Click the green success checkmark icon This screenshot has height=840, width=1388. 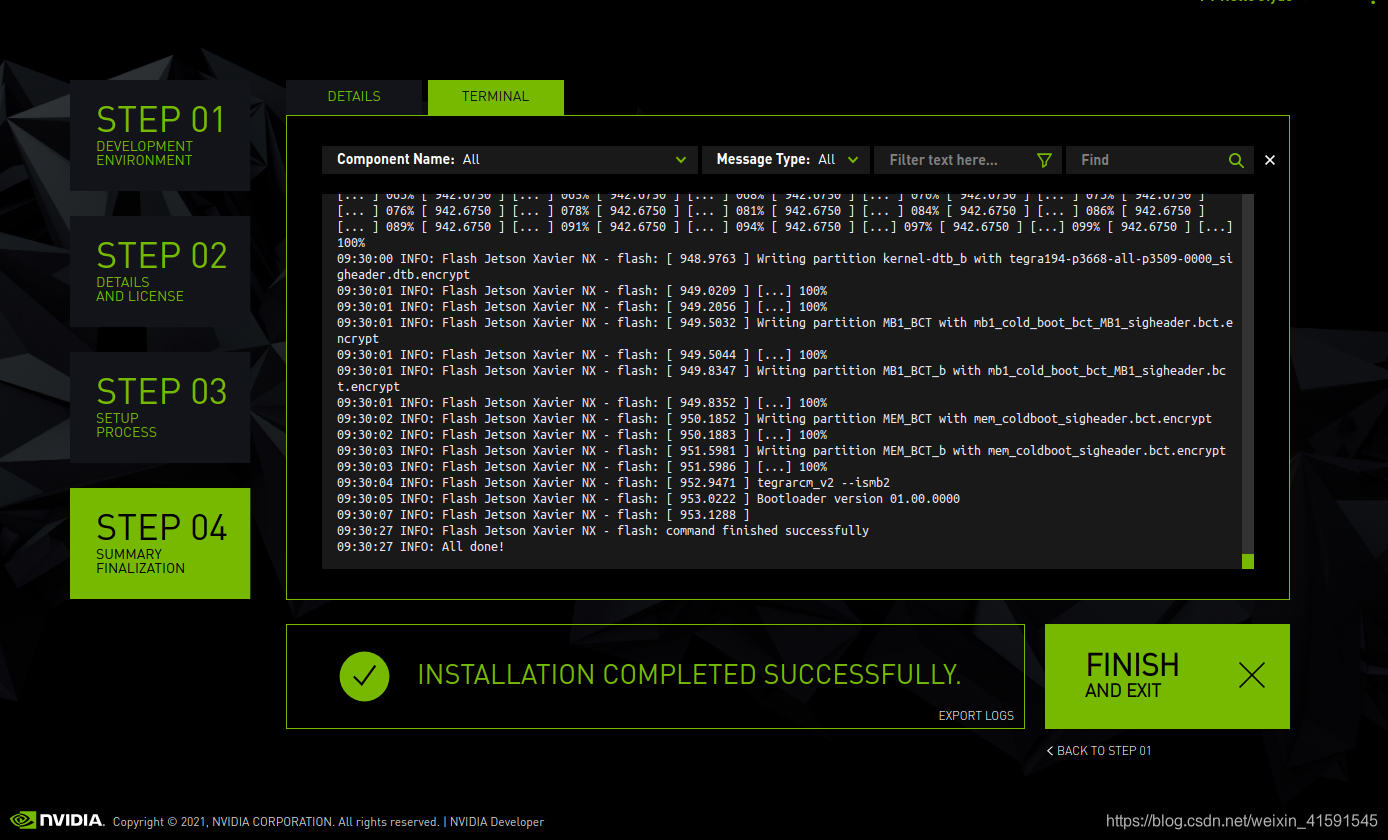[365, 676]
